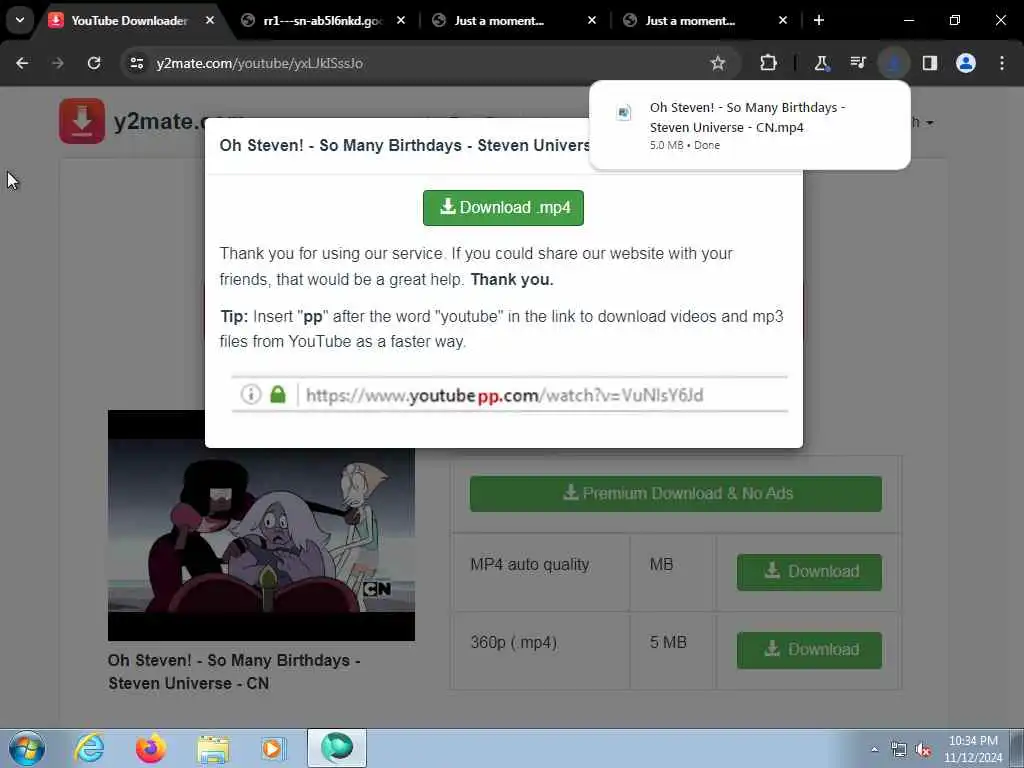Go forward with the forward arrow
This screenshot has height=768, width=1024.
pos(58,63)
